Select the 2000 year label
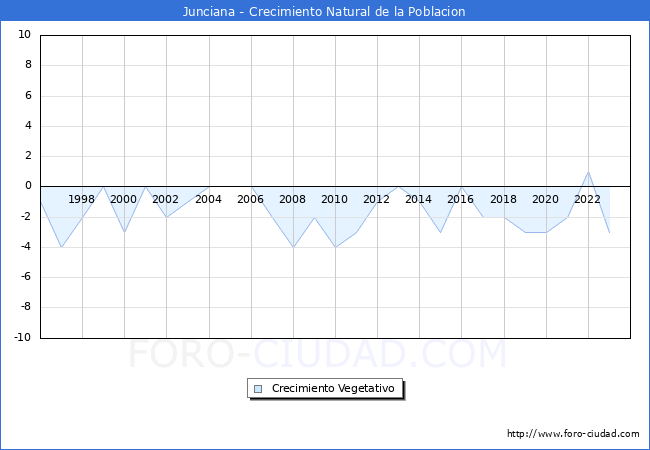The width and height of the screenshot is (650, 450). tap(123, 199)
